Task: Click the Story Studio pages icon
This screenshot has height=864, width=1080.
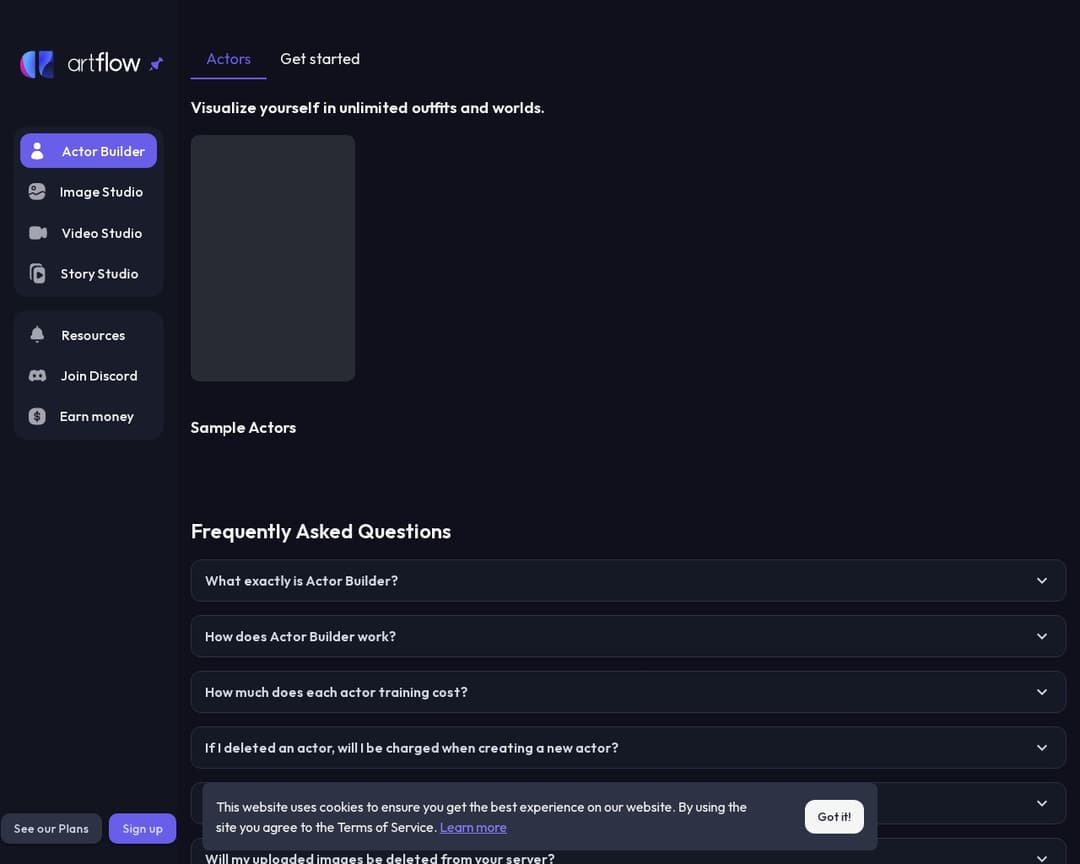Action: click(38, 274)
